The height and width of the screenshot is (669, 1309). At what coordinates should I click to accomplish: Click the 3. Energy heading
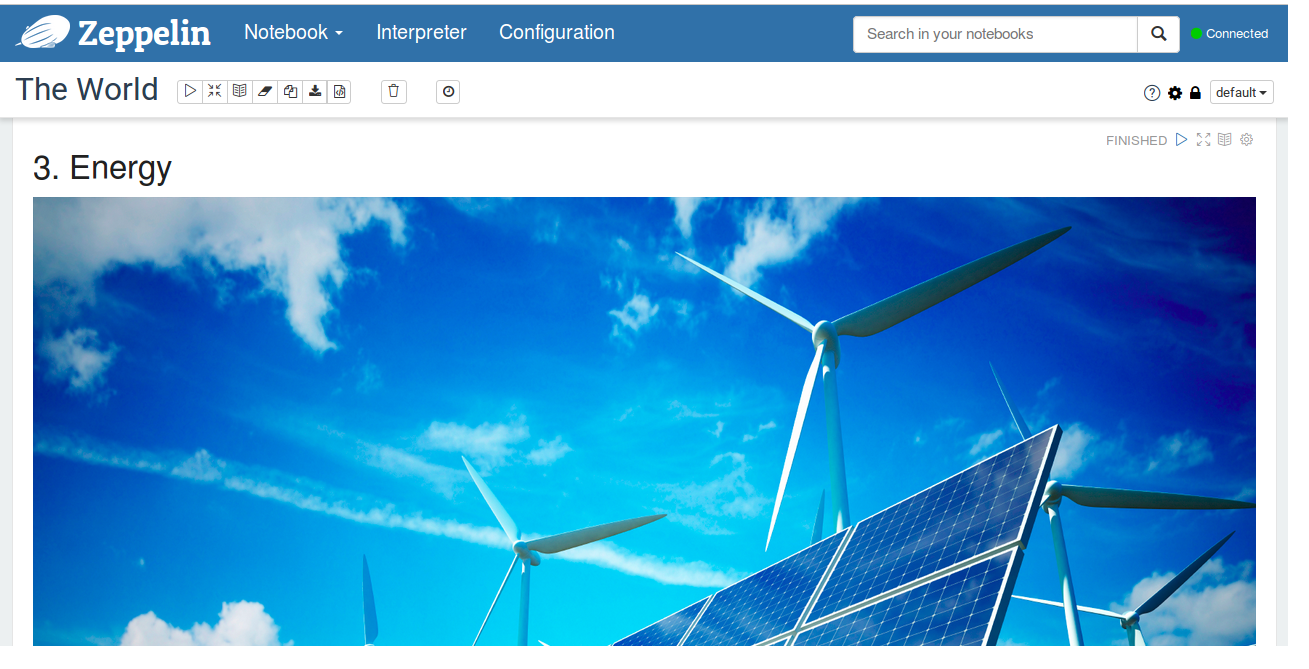[102, 167]
